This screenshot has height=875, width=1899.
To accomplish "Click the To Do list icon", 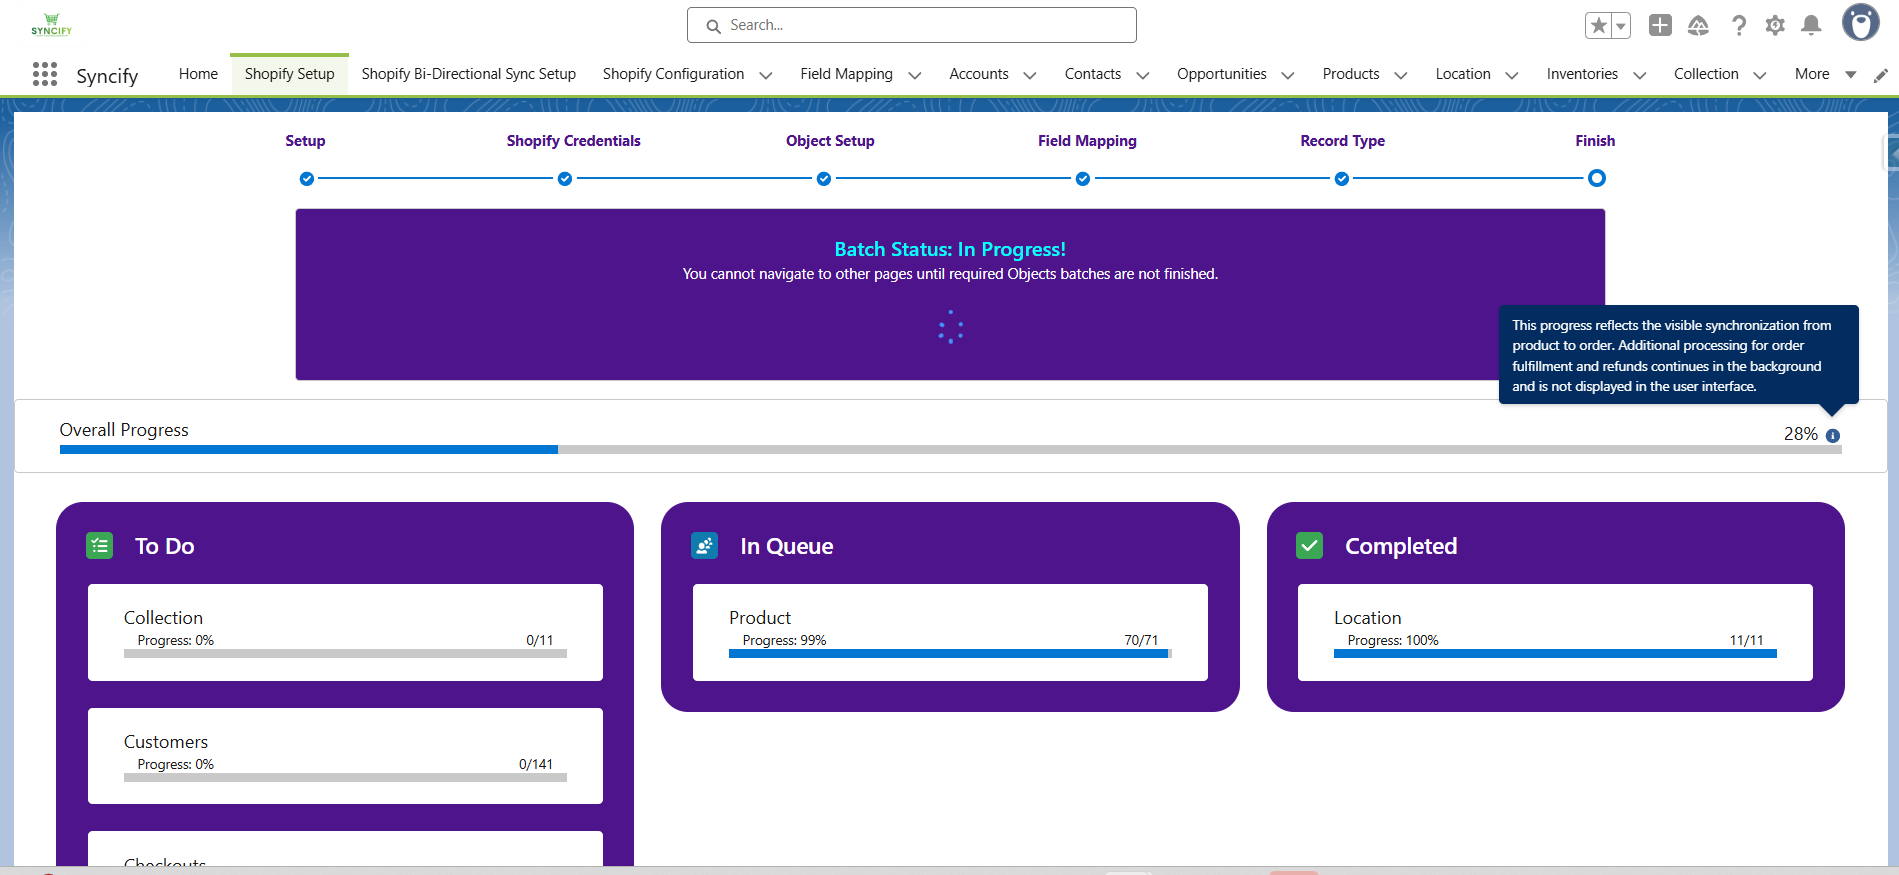I will 100,546.
